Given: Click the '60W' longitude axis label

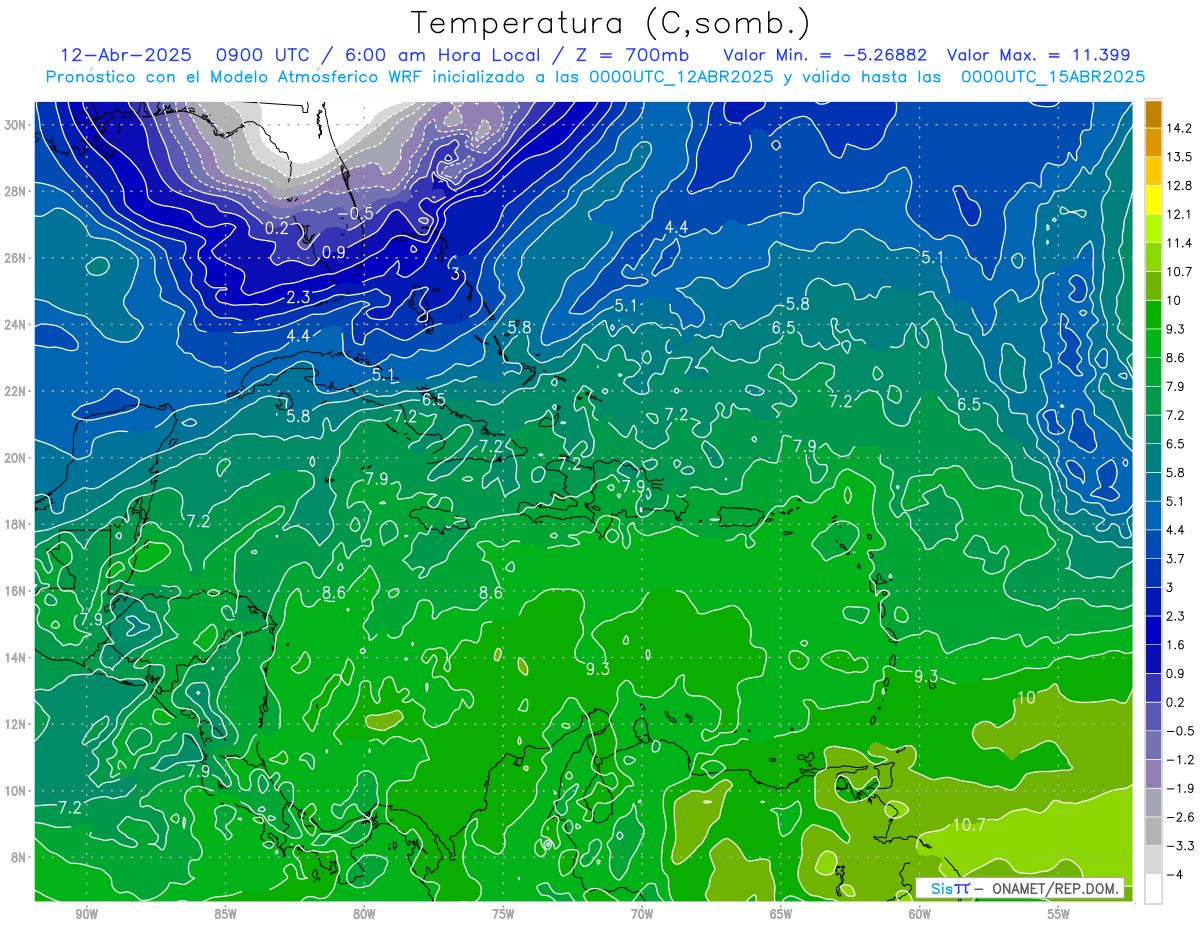Looking at the screenshot, I should 920,914.
